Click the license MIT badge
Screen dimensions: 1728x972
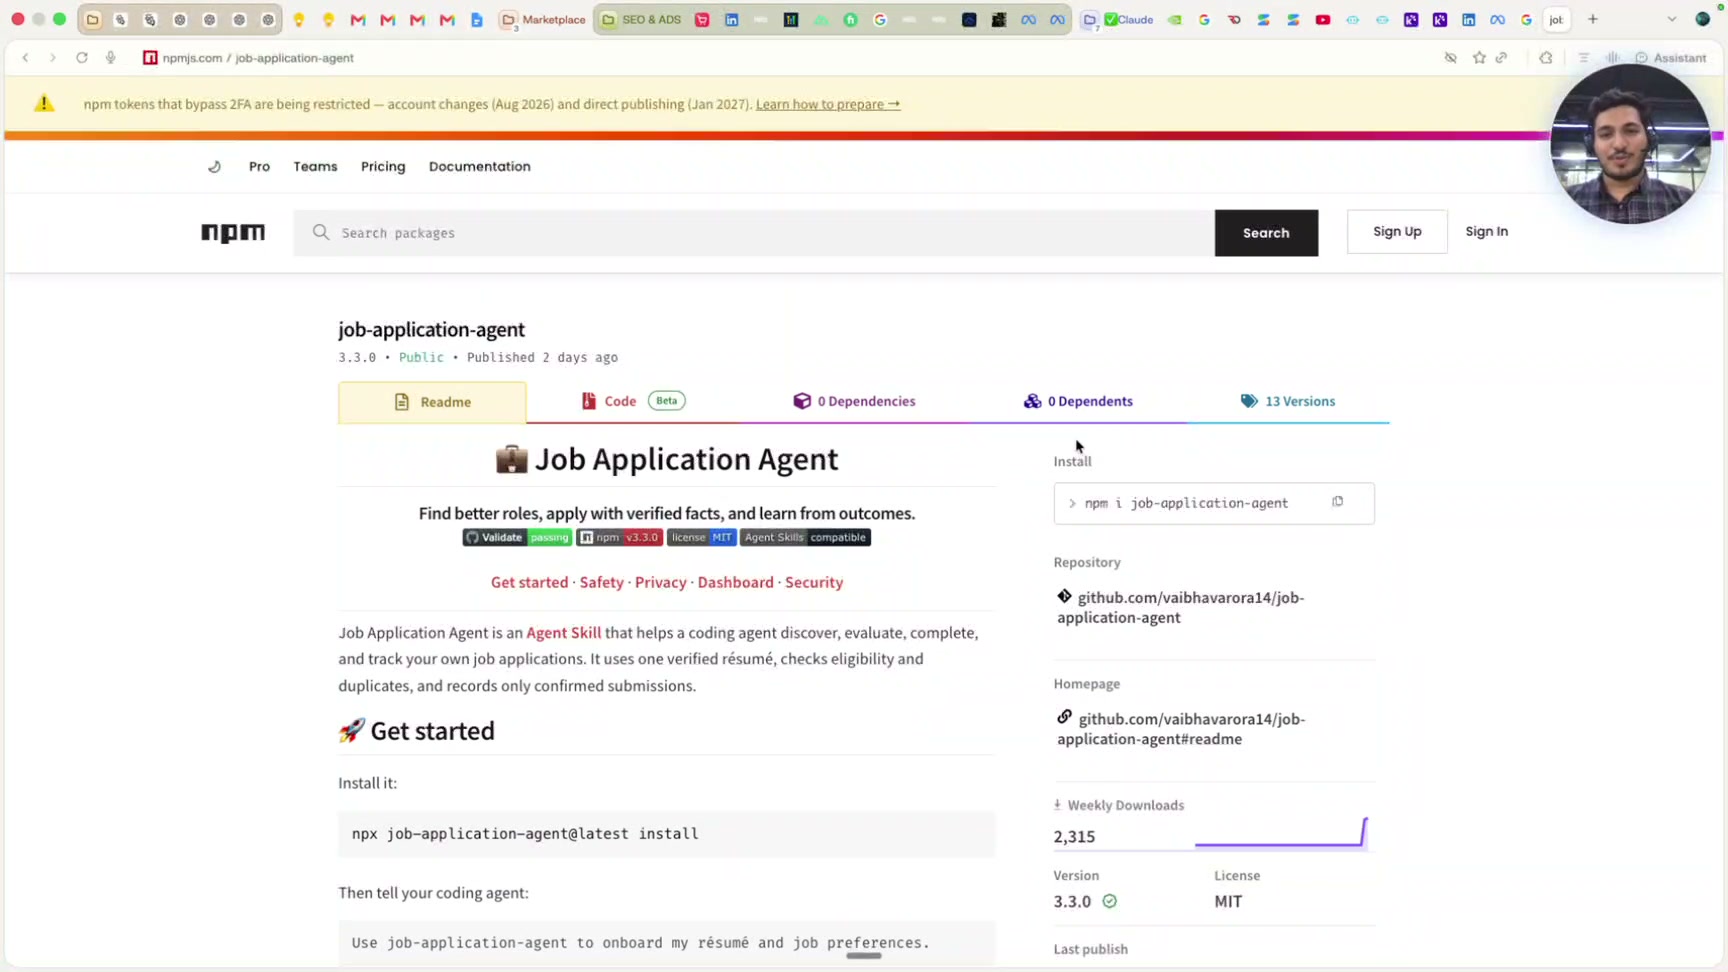[x=702, y=537]
